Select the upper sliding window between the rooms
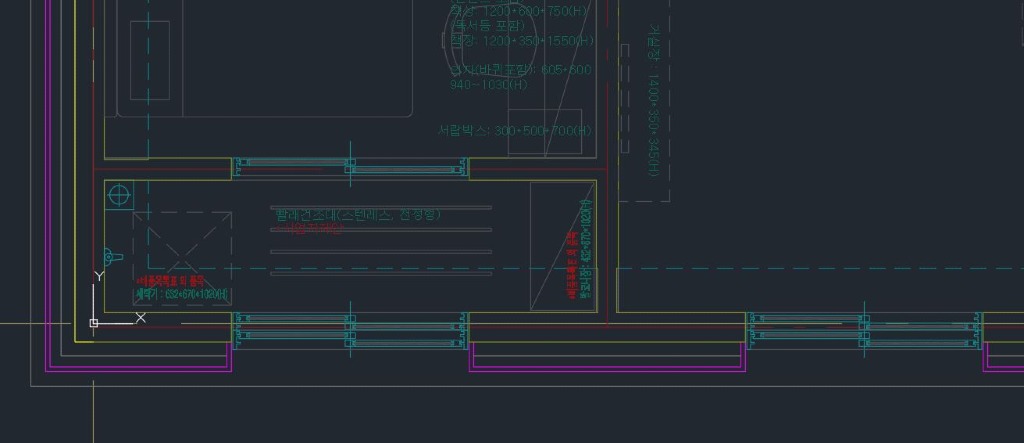The width and height of the screenshot is (1024, 443). [x=350, y=167]
